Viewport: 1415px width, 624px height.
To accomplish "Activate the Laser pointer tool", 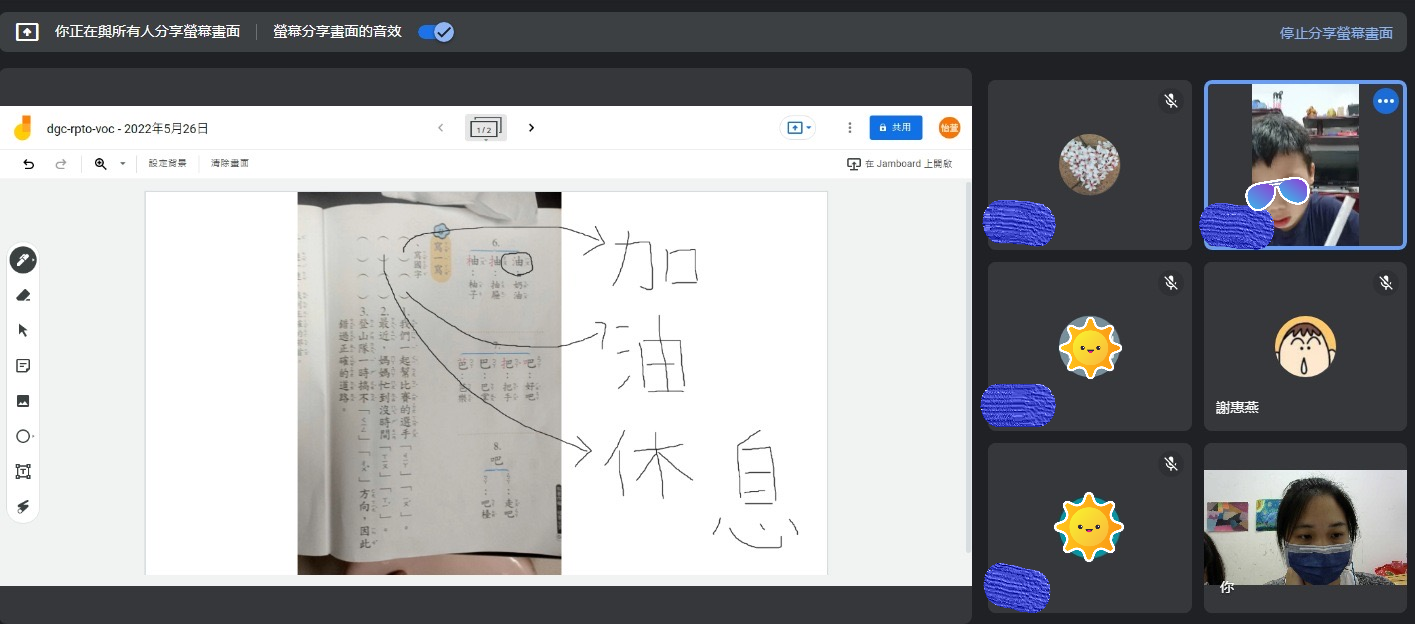I will (x=23, y=507).
